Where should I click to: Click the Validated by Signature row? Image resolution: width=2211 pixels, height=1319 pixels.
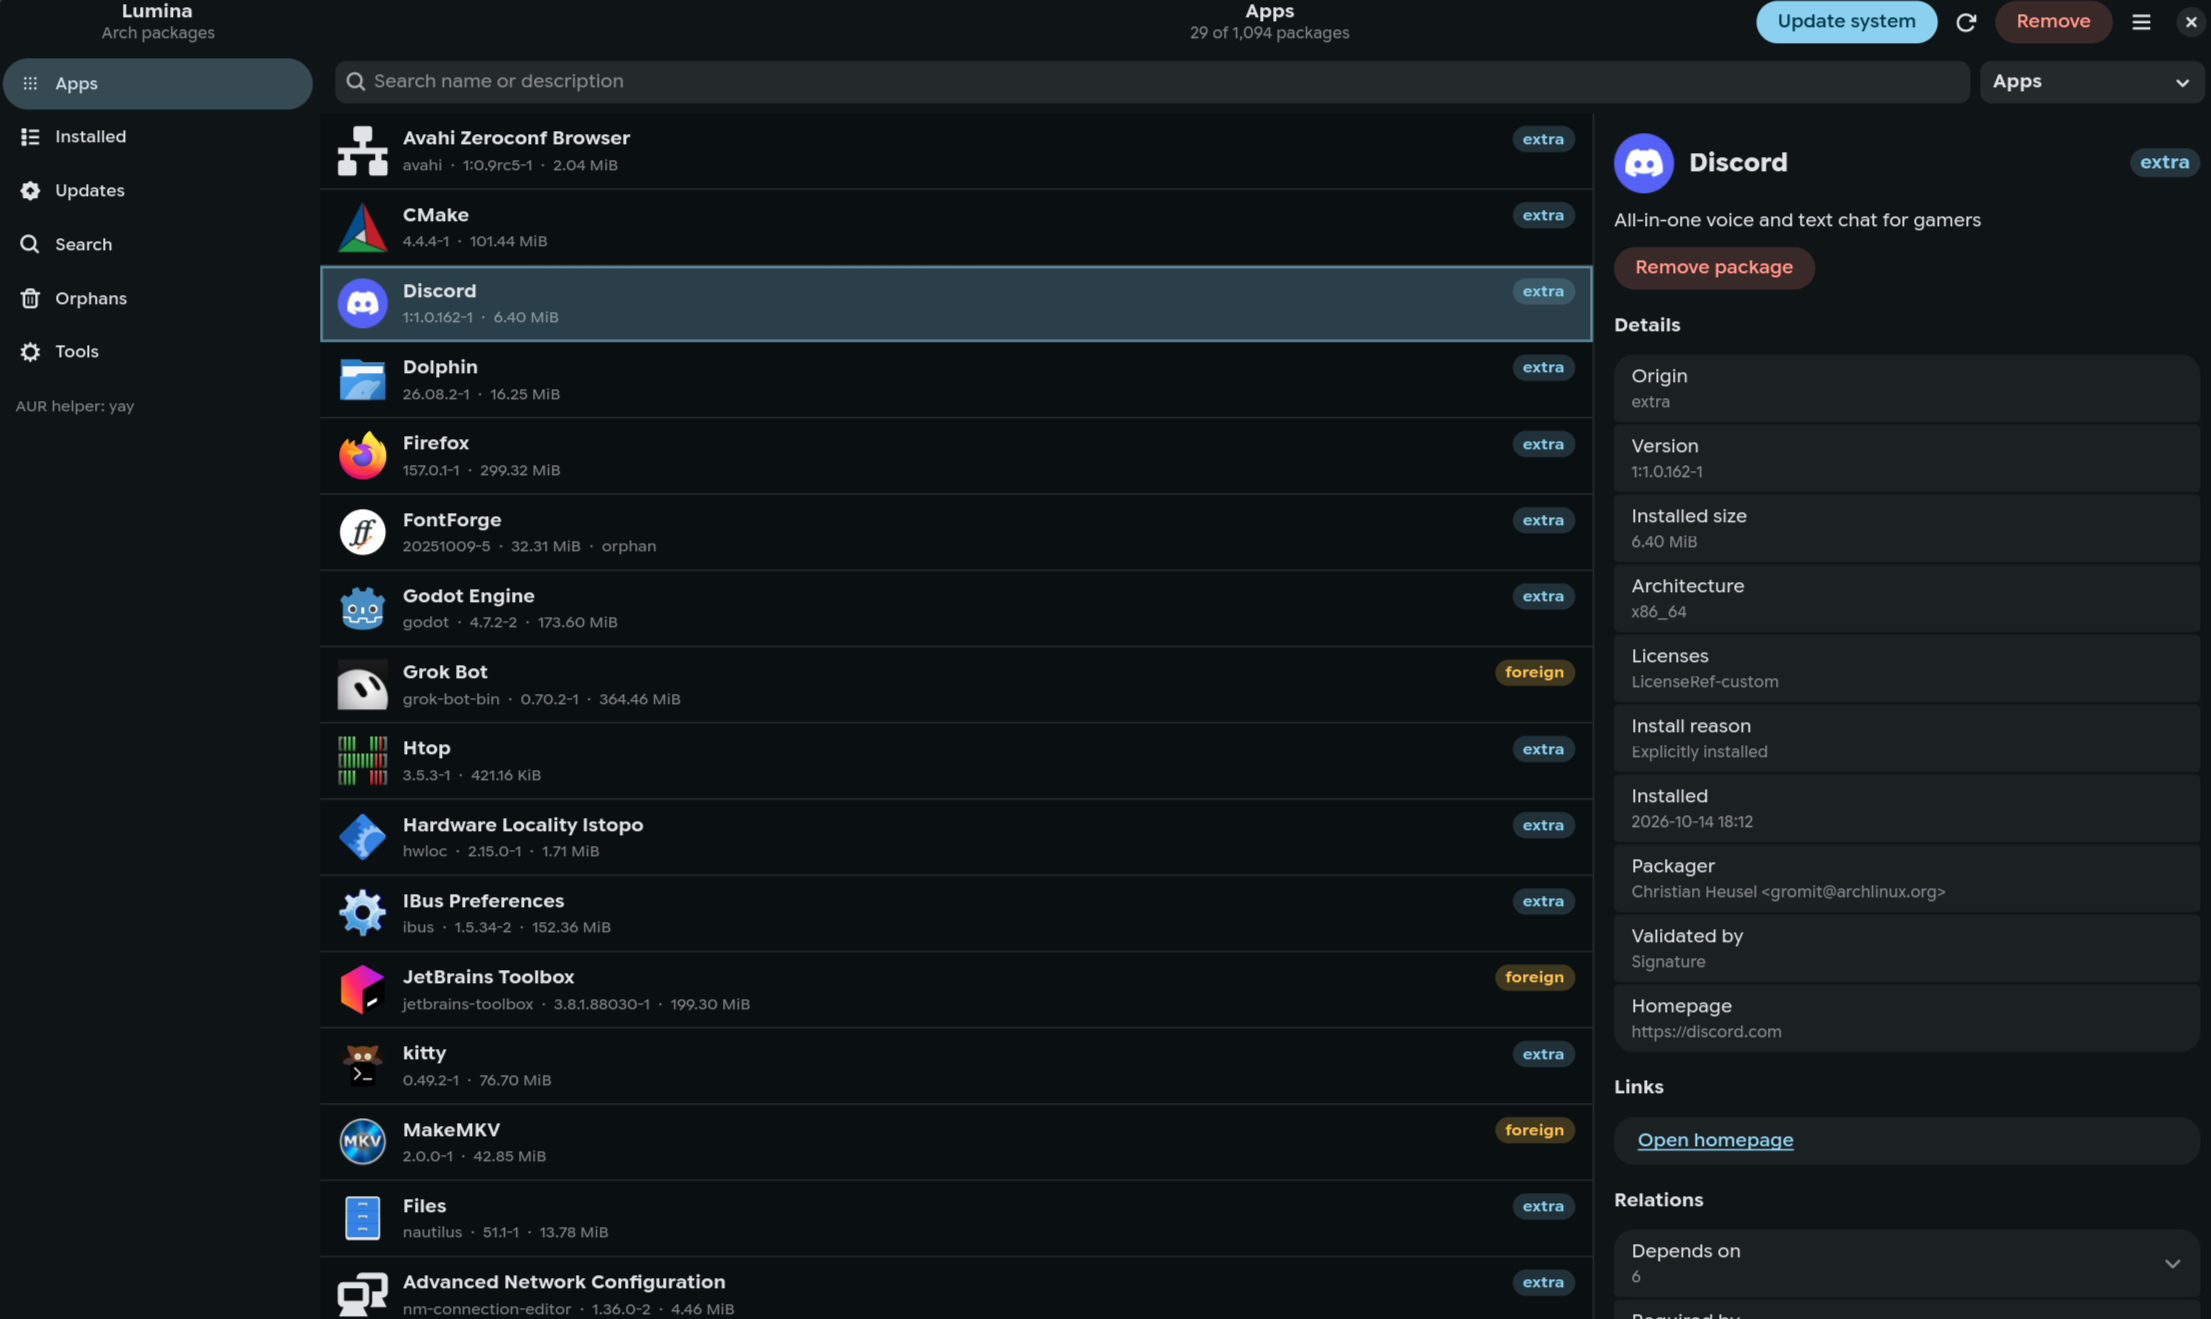tap(1906, 949)
